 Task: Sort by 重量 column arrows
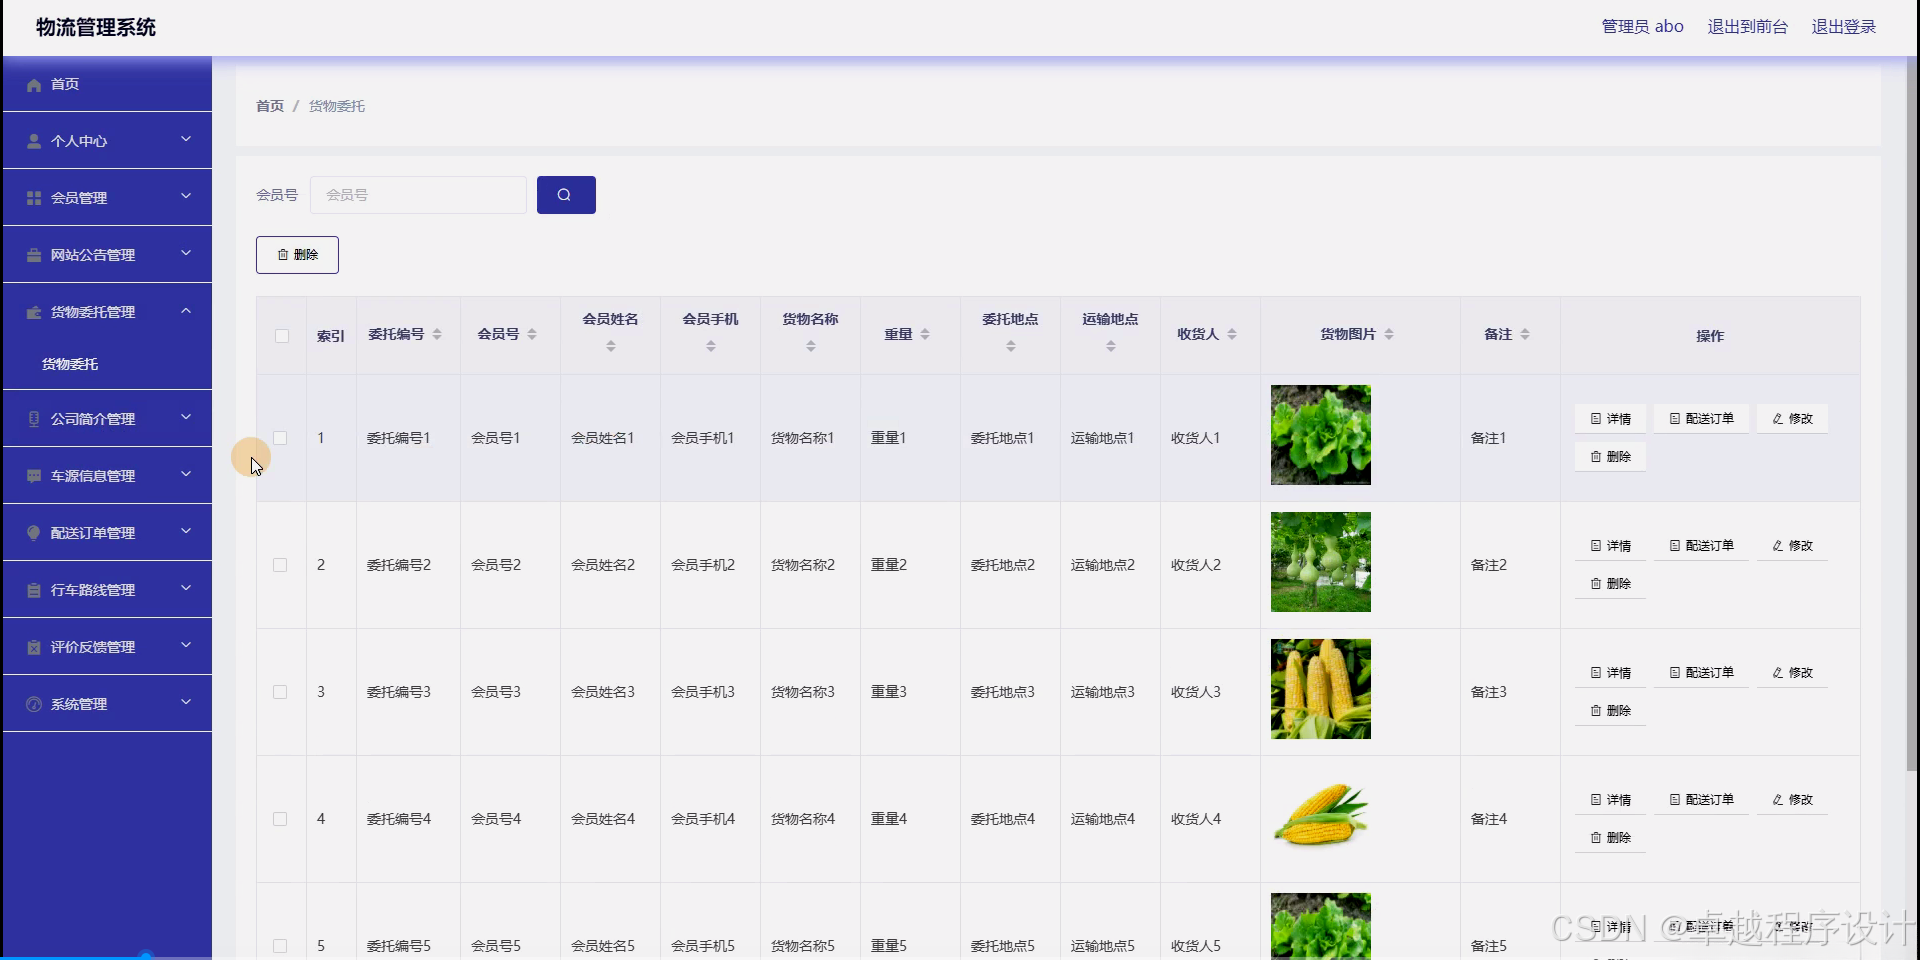tap(925, 334)
